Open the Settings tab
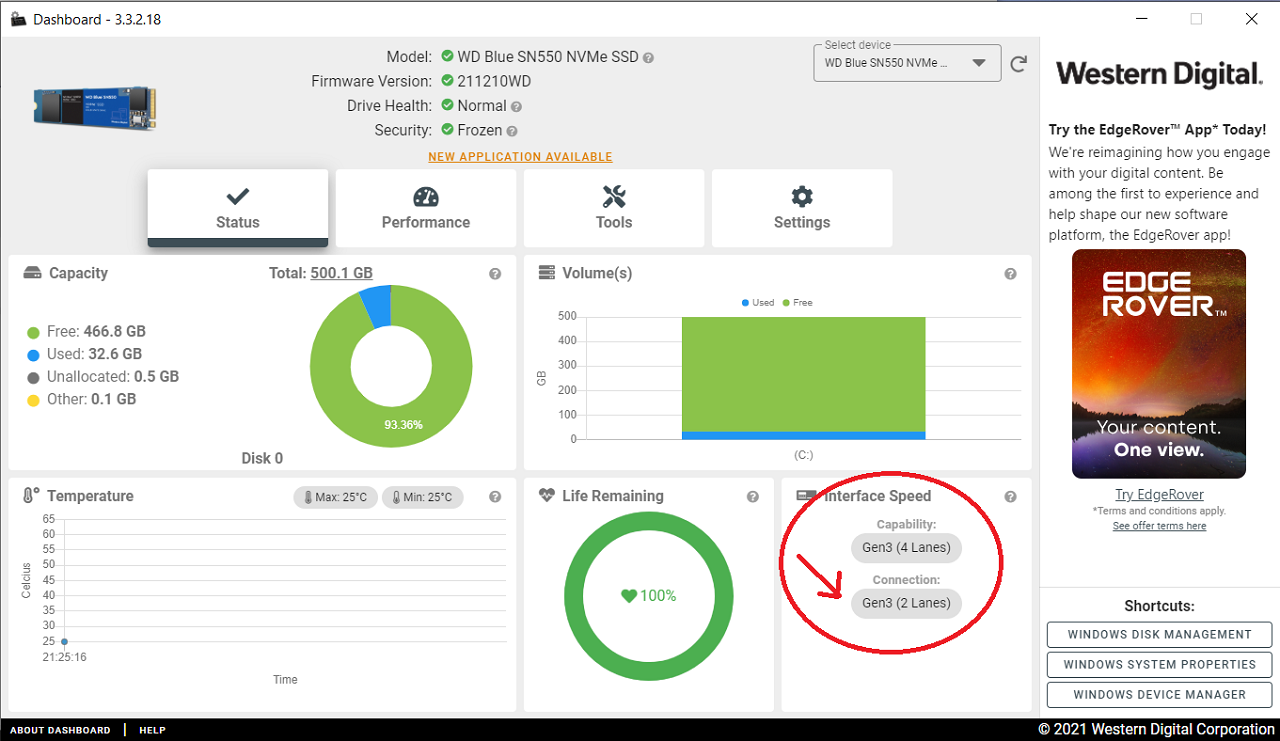This screenshot has width=1280, height=741. tap(802, 208)
